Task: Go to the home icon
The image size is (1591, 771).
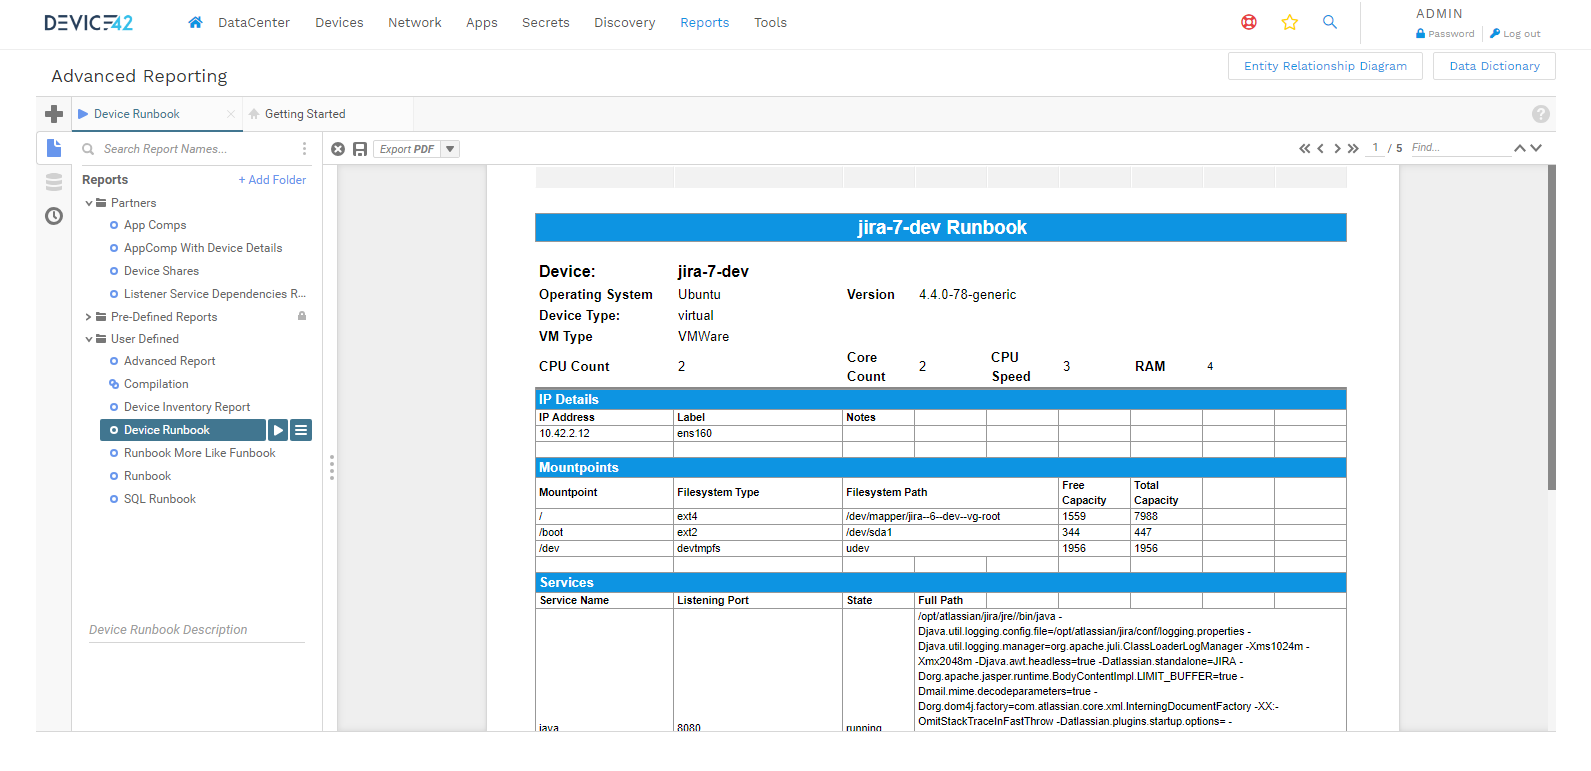Action: point(195,22)
